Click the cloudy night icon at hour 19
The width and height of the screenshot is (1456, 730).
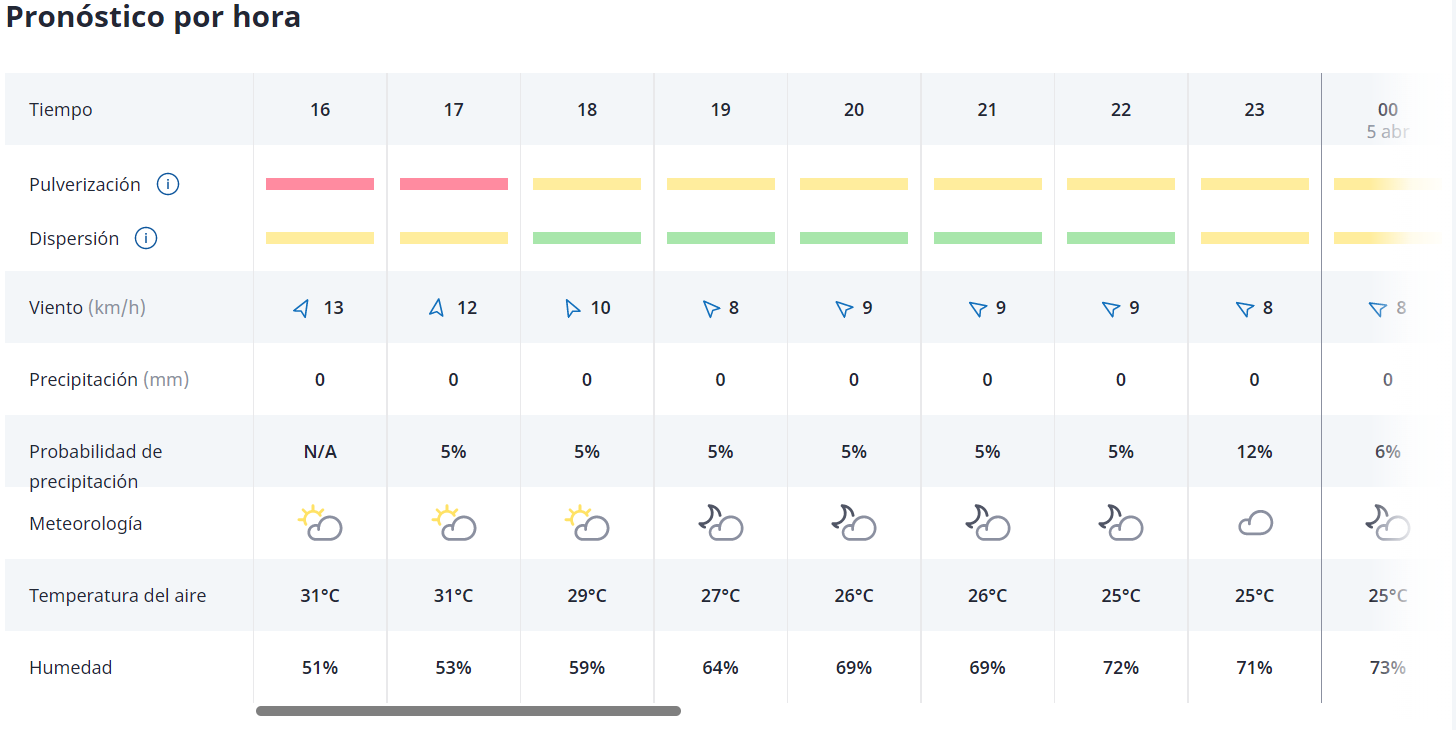point(720,523)
